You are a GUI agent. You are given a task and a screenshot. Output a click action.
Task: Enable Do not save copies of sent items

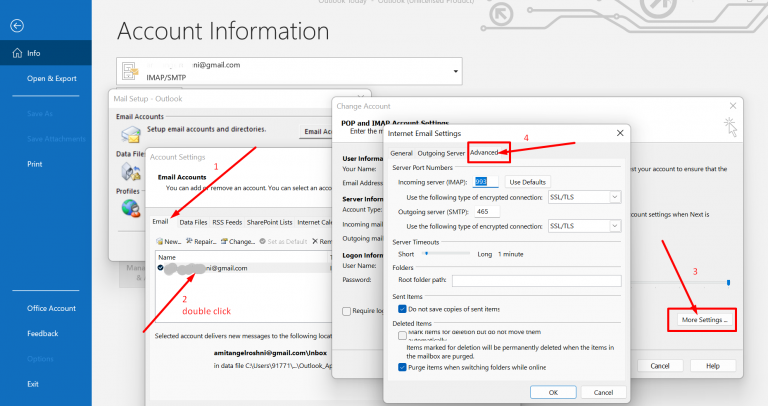402,309
